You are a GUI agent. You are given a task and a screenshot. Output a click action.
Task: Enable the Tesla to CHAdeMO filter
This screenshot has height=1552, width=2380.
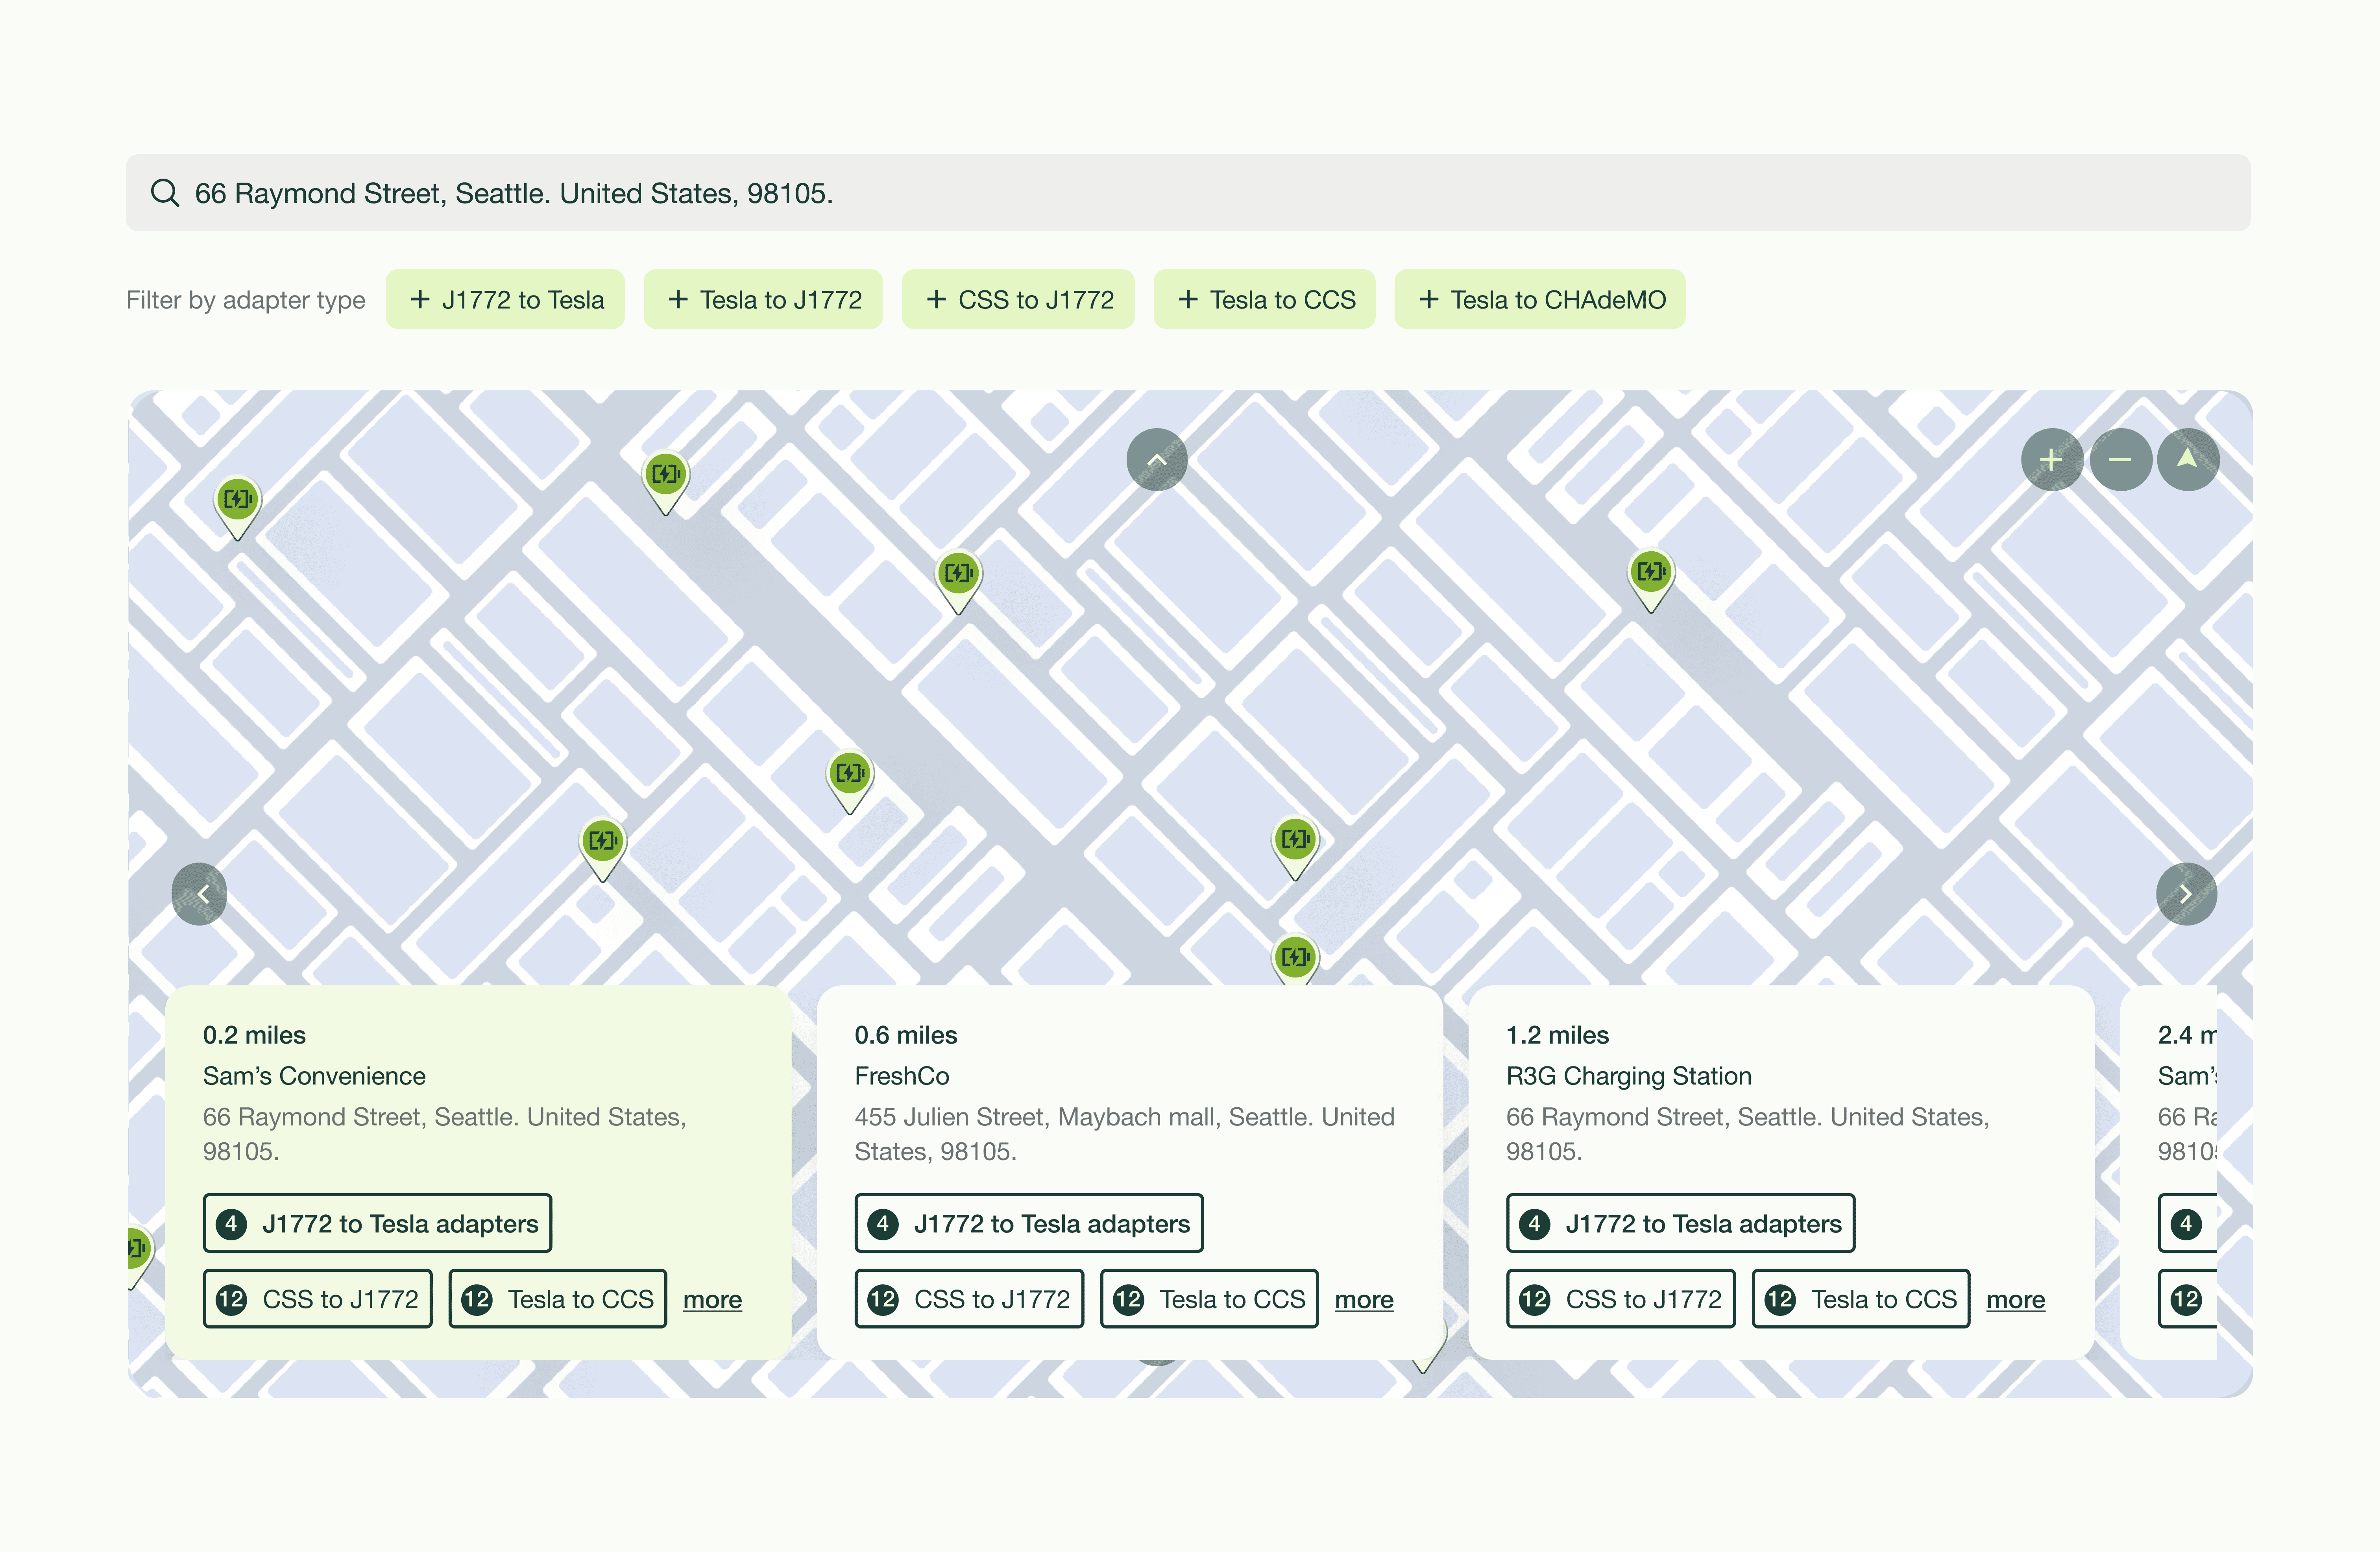(1540, 300)
